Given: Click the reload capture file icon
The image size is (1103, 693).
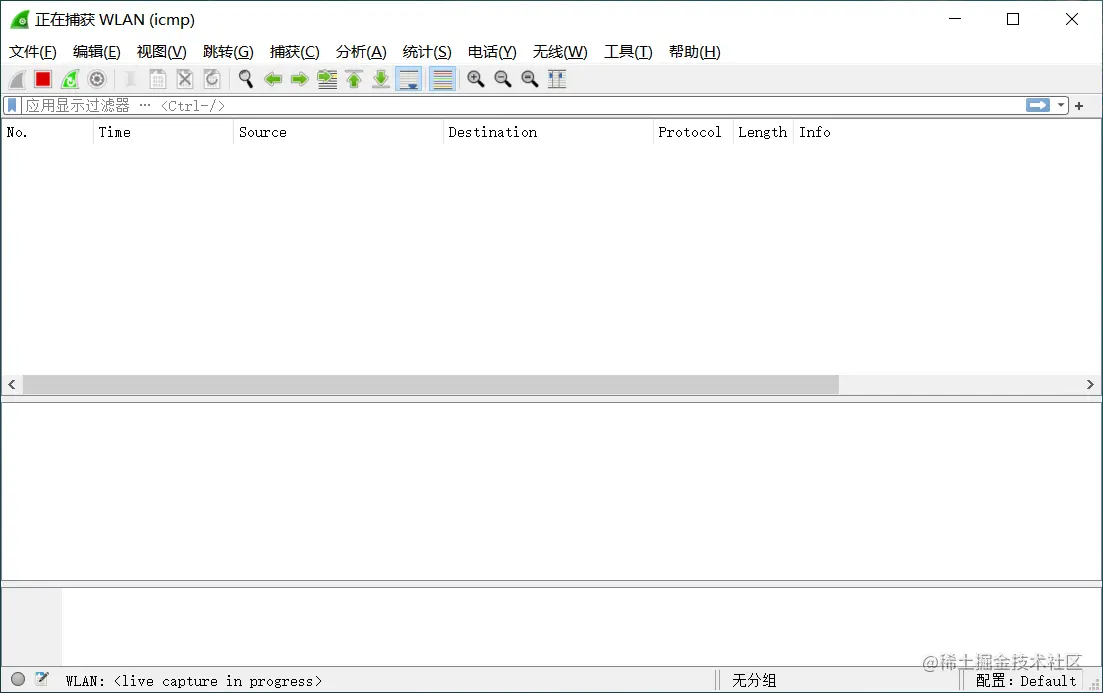Looking at the screenshot, I should [x=212, y=80].
